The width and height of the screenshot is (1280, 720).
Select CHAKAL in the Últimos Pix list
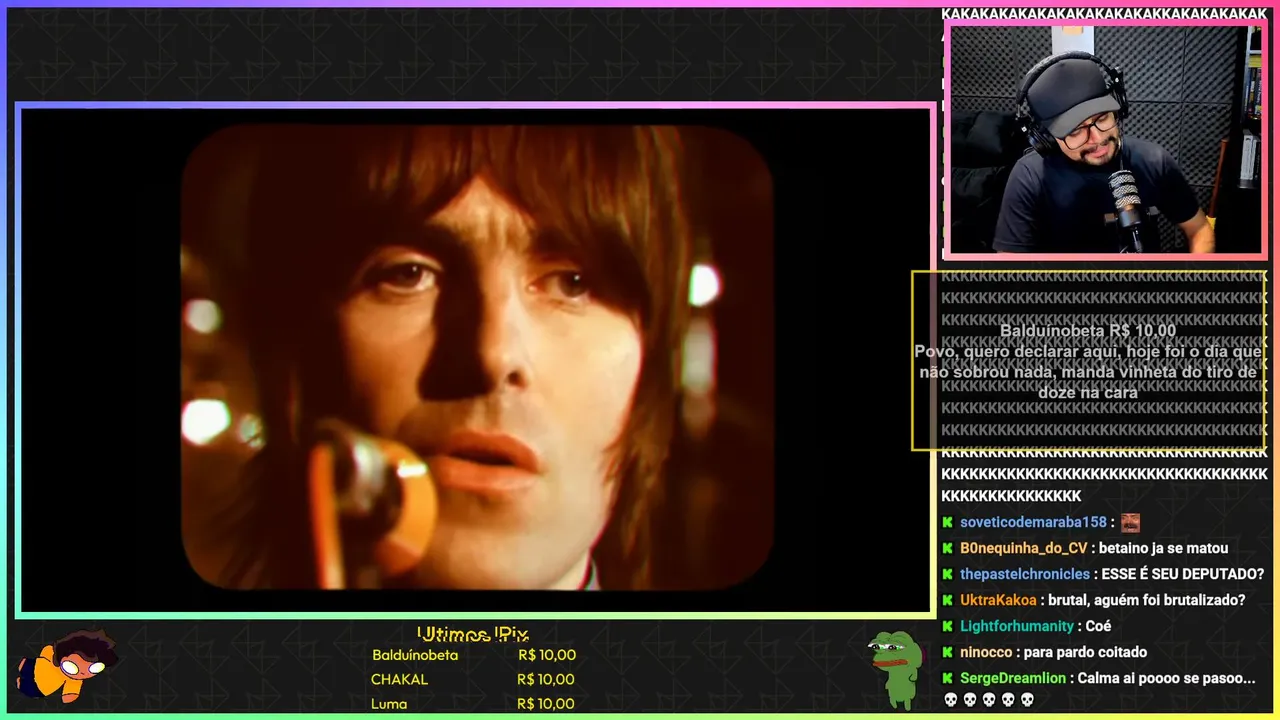[399, 679]
